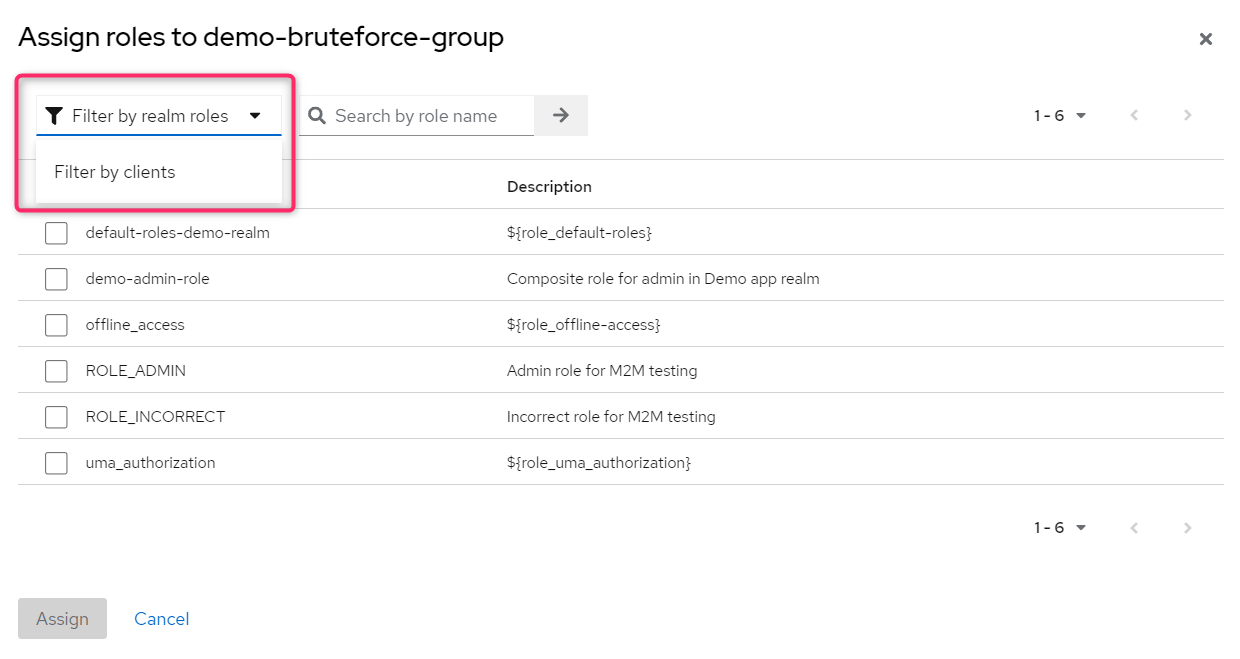The image size is (1240, 659).
Task: Submit search with the arrow button
Action: tap(561, 116)
